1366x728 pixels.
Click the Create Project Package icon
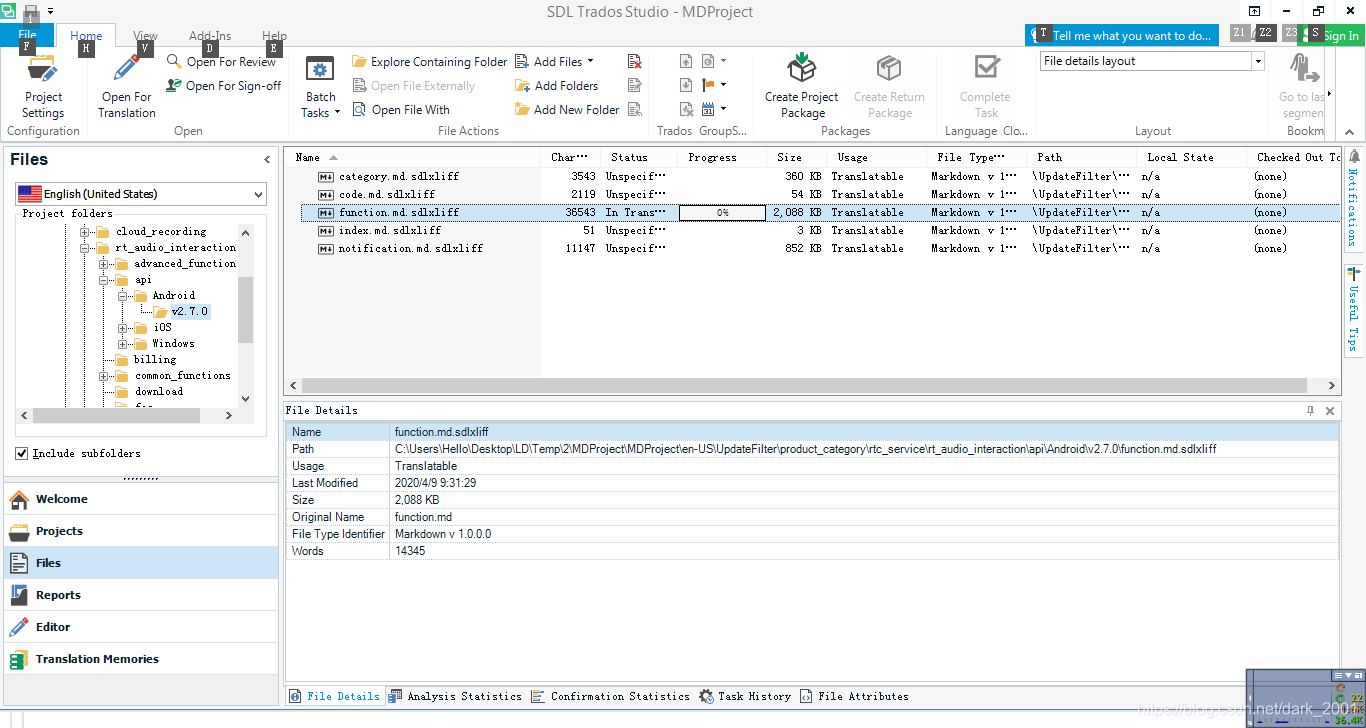click(x=802, y=68)
